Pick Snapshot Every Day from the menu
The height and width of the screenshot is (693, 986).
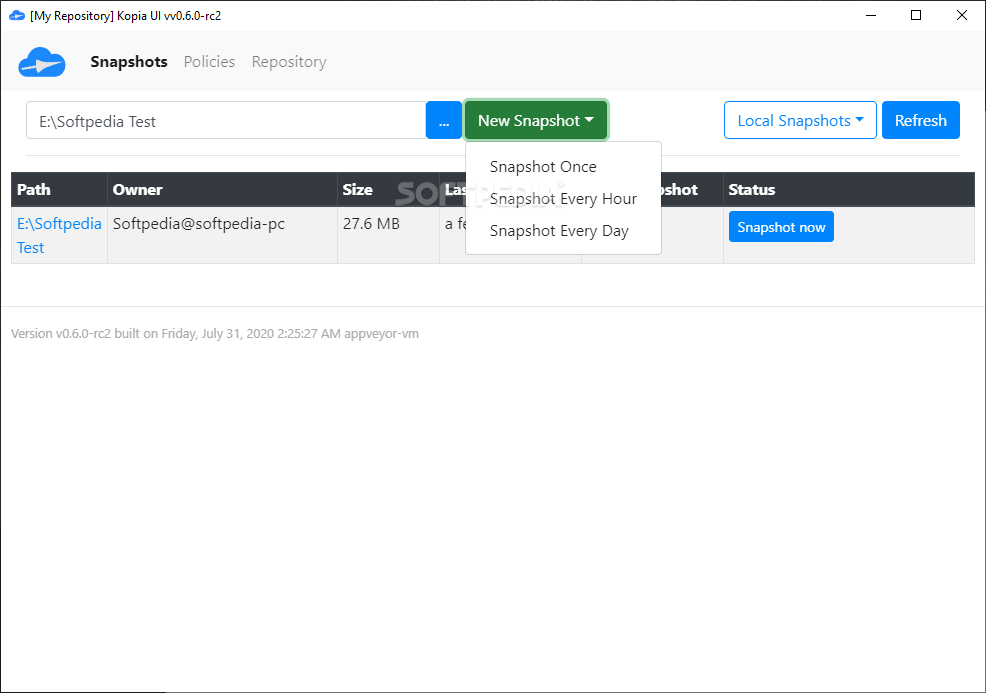[558, 230]
